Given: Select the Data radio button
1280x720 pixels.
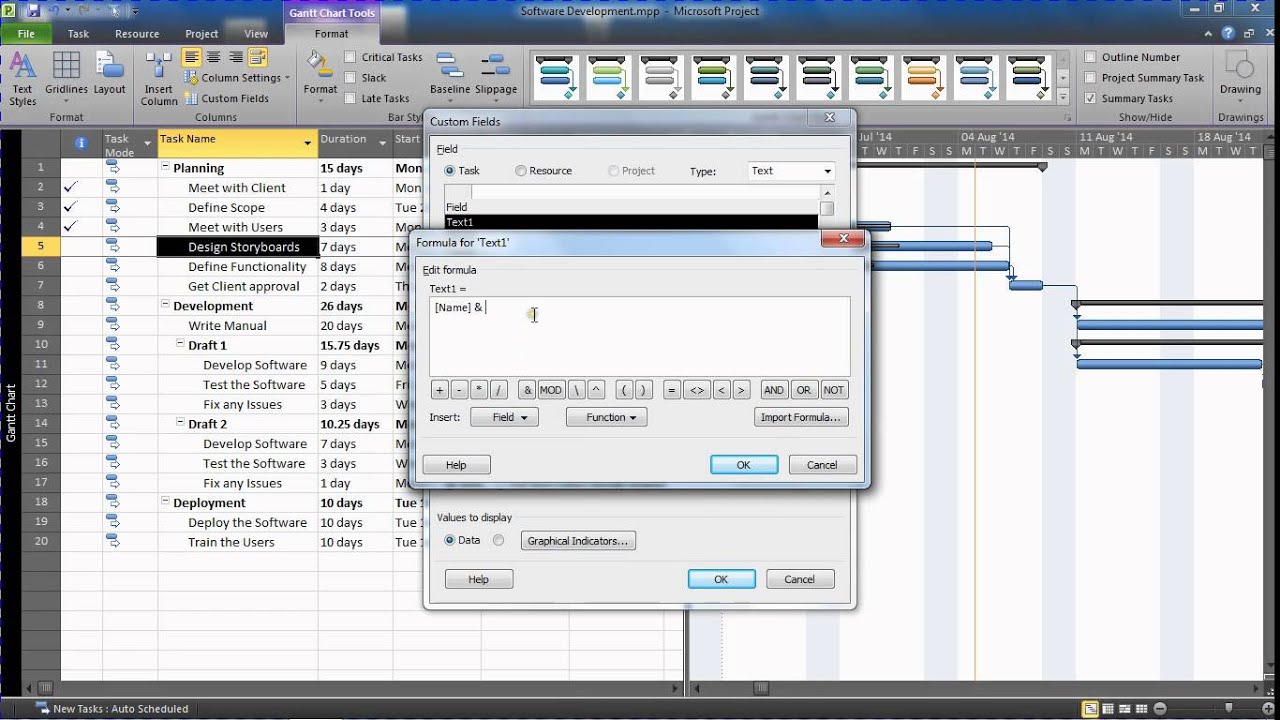Looking at the screenshot, I should tap(450, 540).
